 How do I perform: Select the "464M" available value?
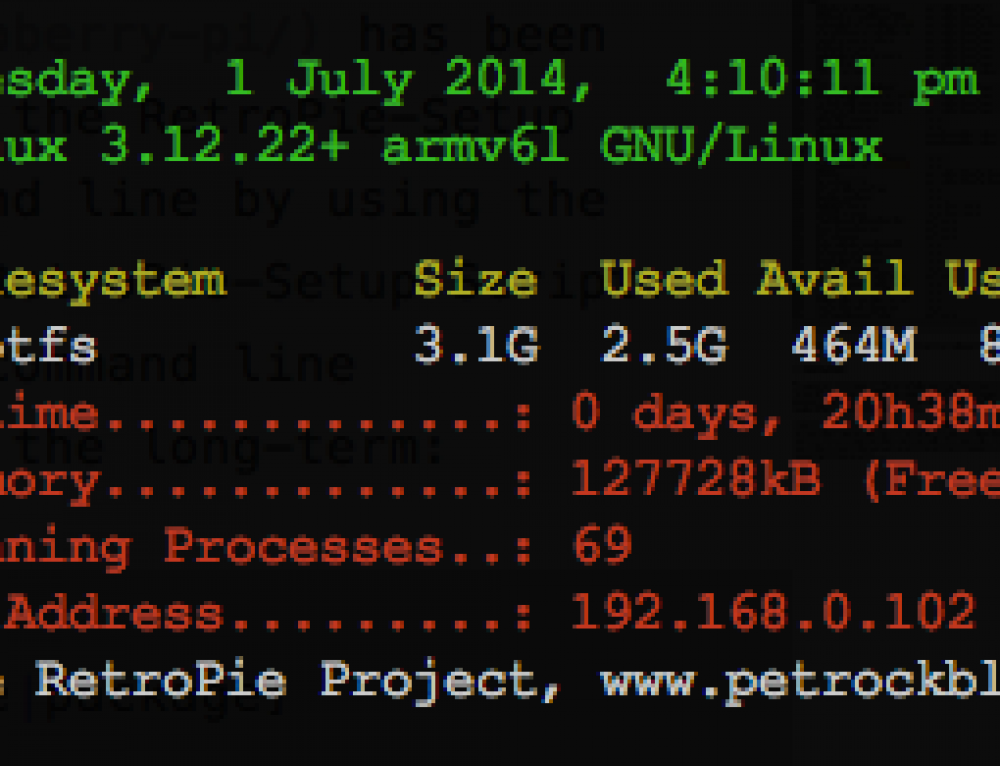point(853,347)
